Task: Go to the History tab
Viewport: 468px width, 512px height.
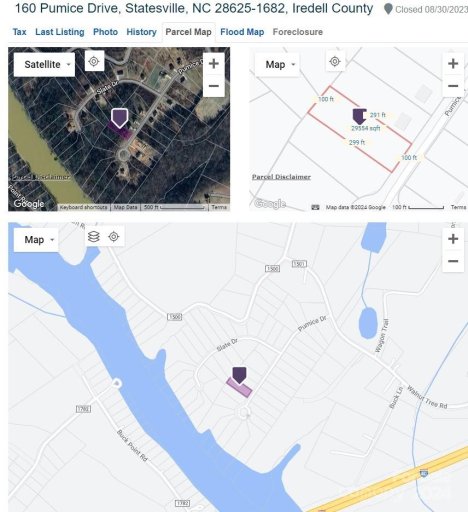Action: click(141, 32)
